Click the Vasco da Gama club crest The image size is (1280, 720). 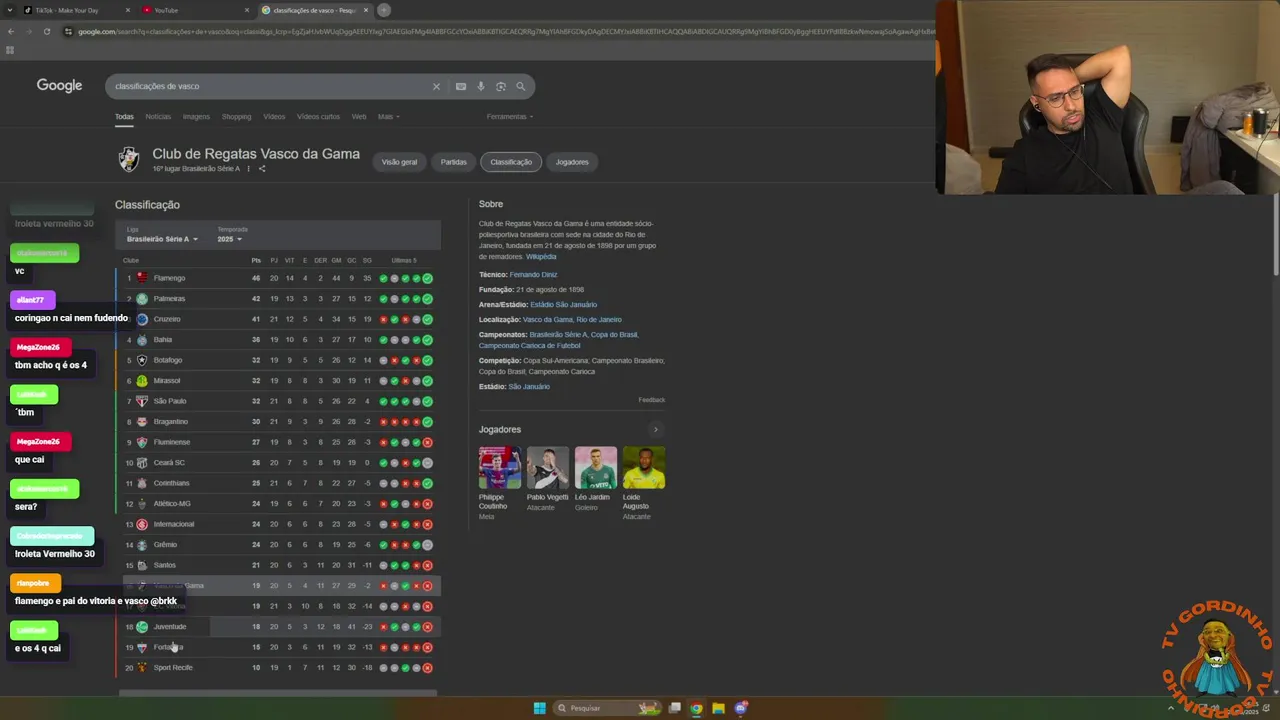pos(129,159)
